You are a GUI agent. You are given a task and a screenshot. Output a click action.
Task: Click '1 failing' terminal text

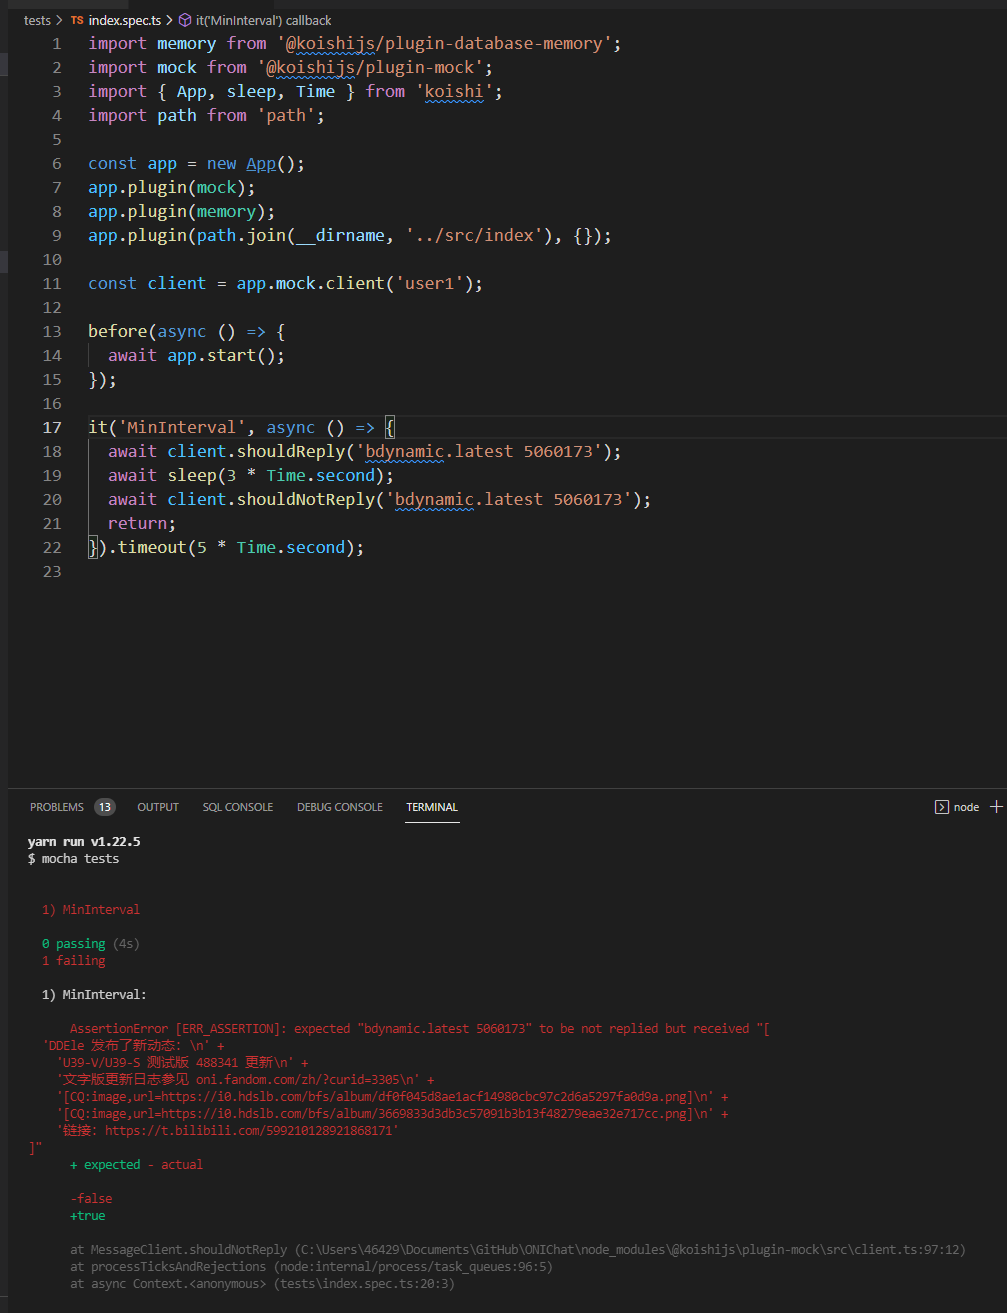[x=73, y=960]
